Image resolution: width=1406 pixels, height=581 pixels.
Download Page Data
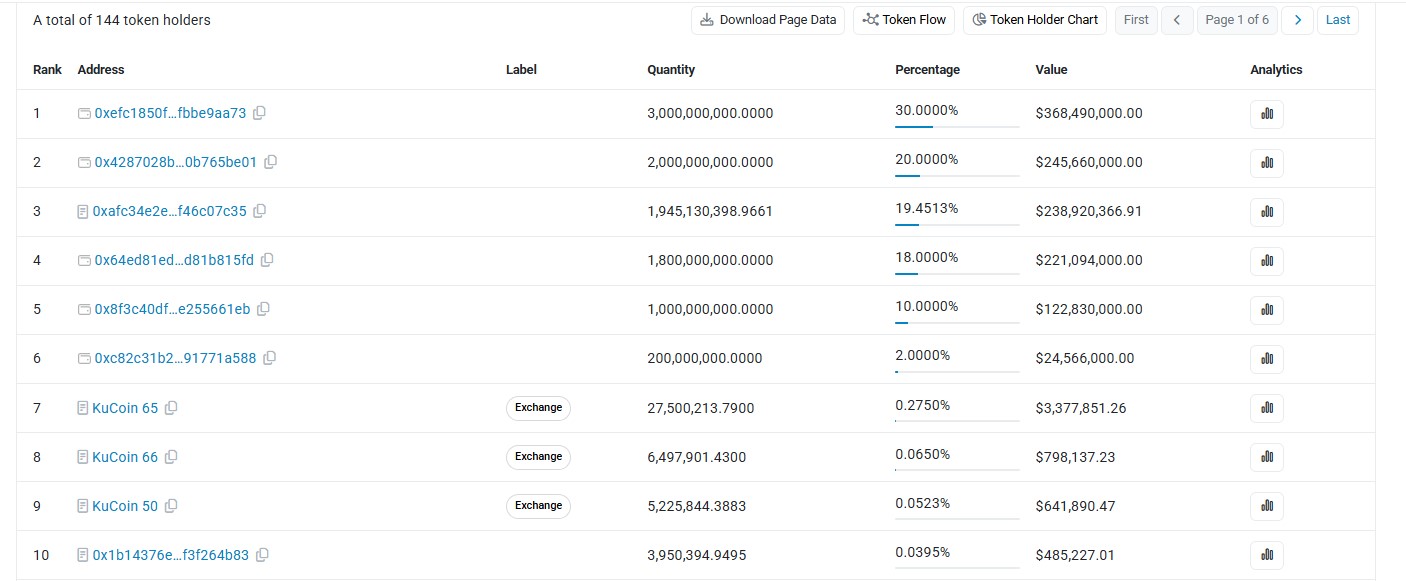768,20
